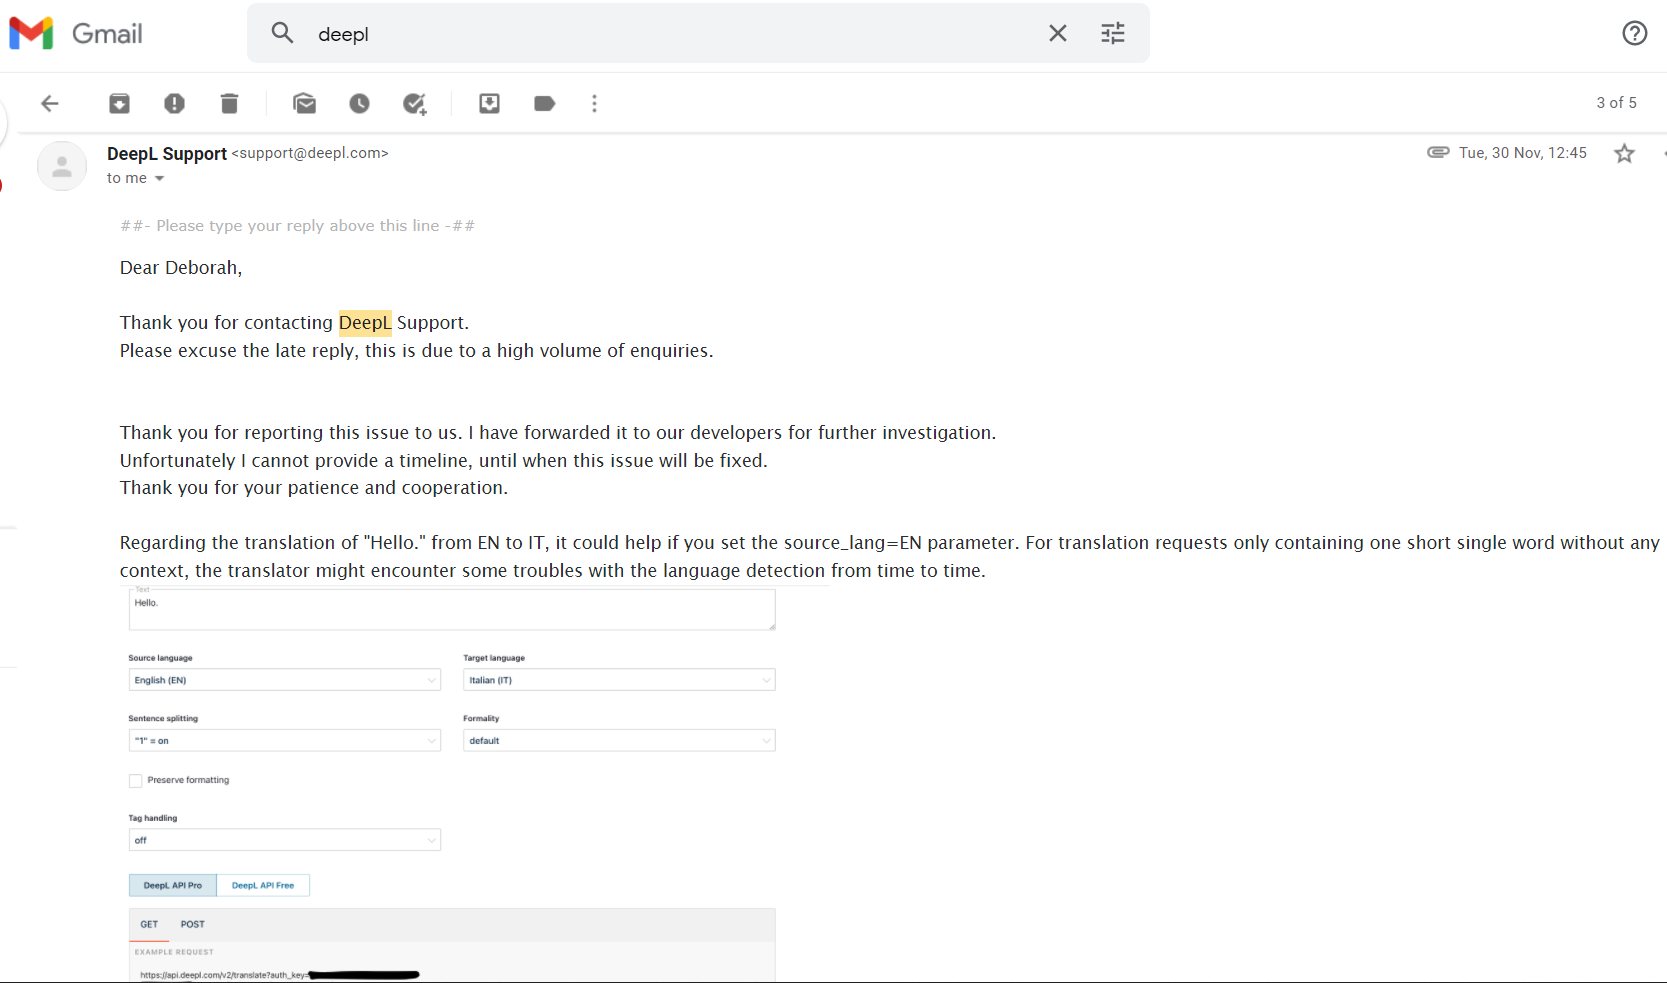Open the Help question mark icon
This screenshot has height=983, width=1667.
point(1634,33)
